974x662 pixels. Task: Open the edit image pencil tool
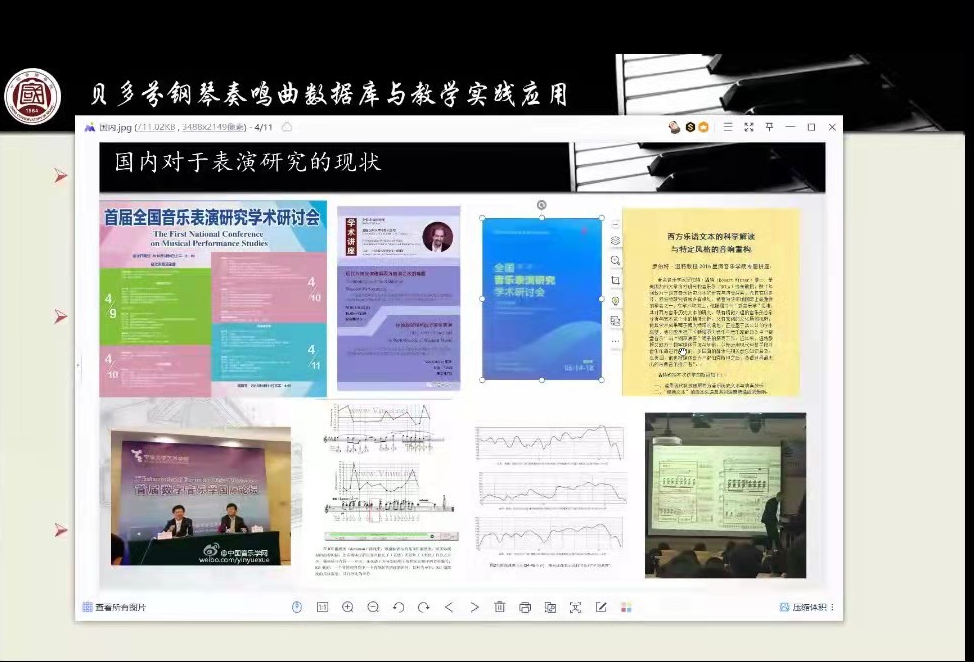[601, 607]
